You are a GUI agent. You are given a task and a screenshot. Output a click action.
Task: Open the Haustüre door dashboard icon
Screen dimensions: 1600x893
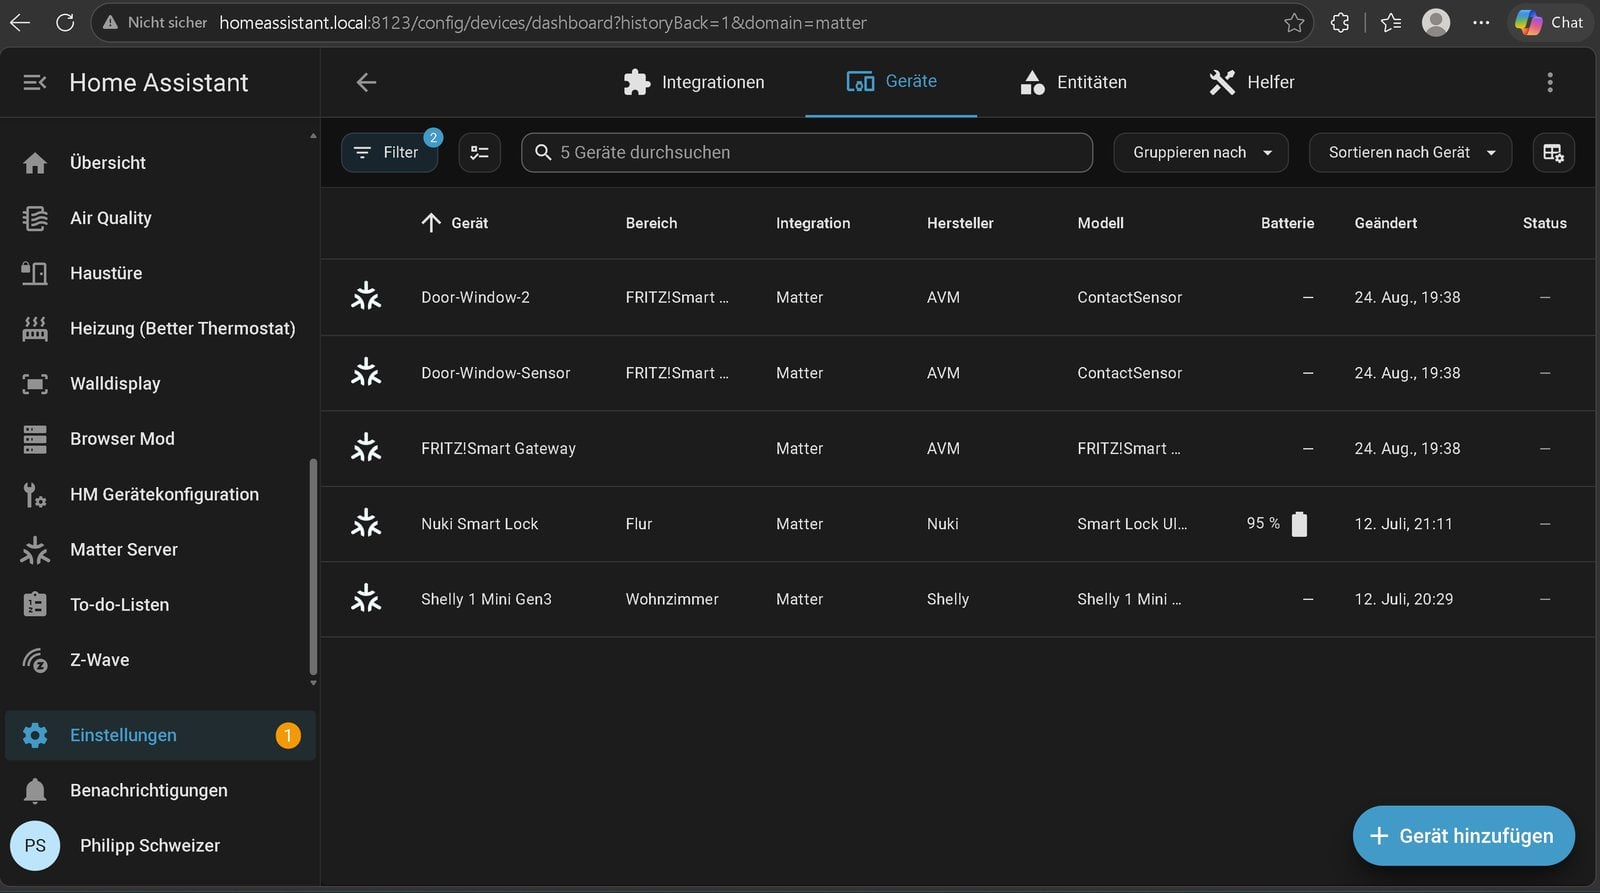tap(35, 273)
